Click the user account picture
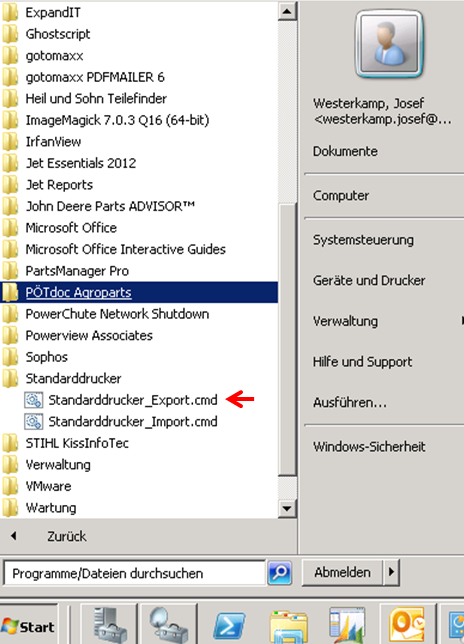 pyautogui.click(x=389, y=44)
